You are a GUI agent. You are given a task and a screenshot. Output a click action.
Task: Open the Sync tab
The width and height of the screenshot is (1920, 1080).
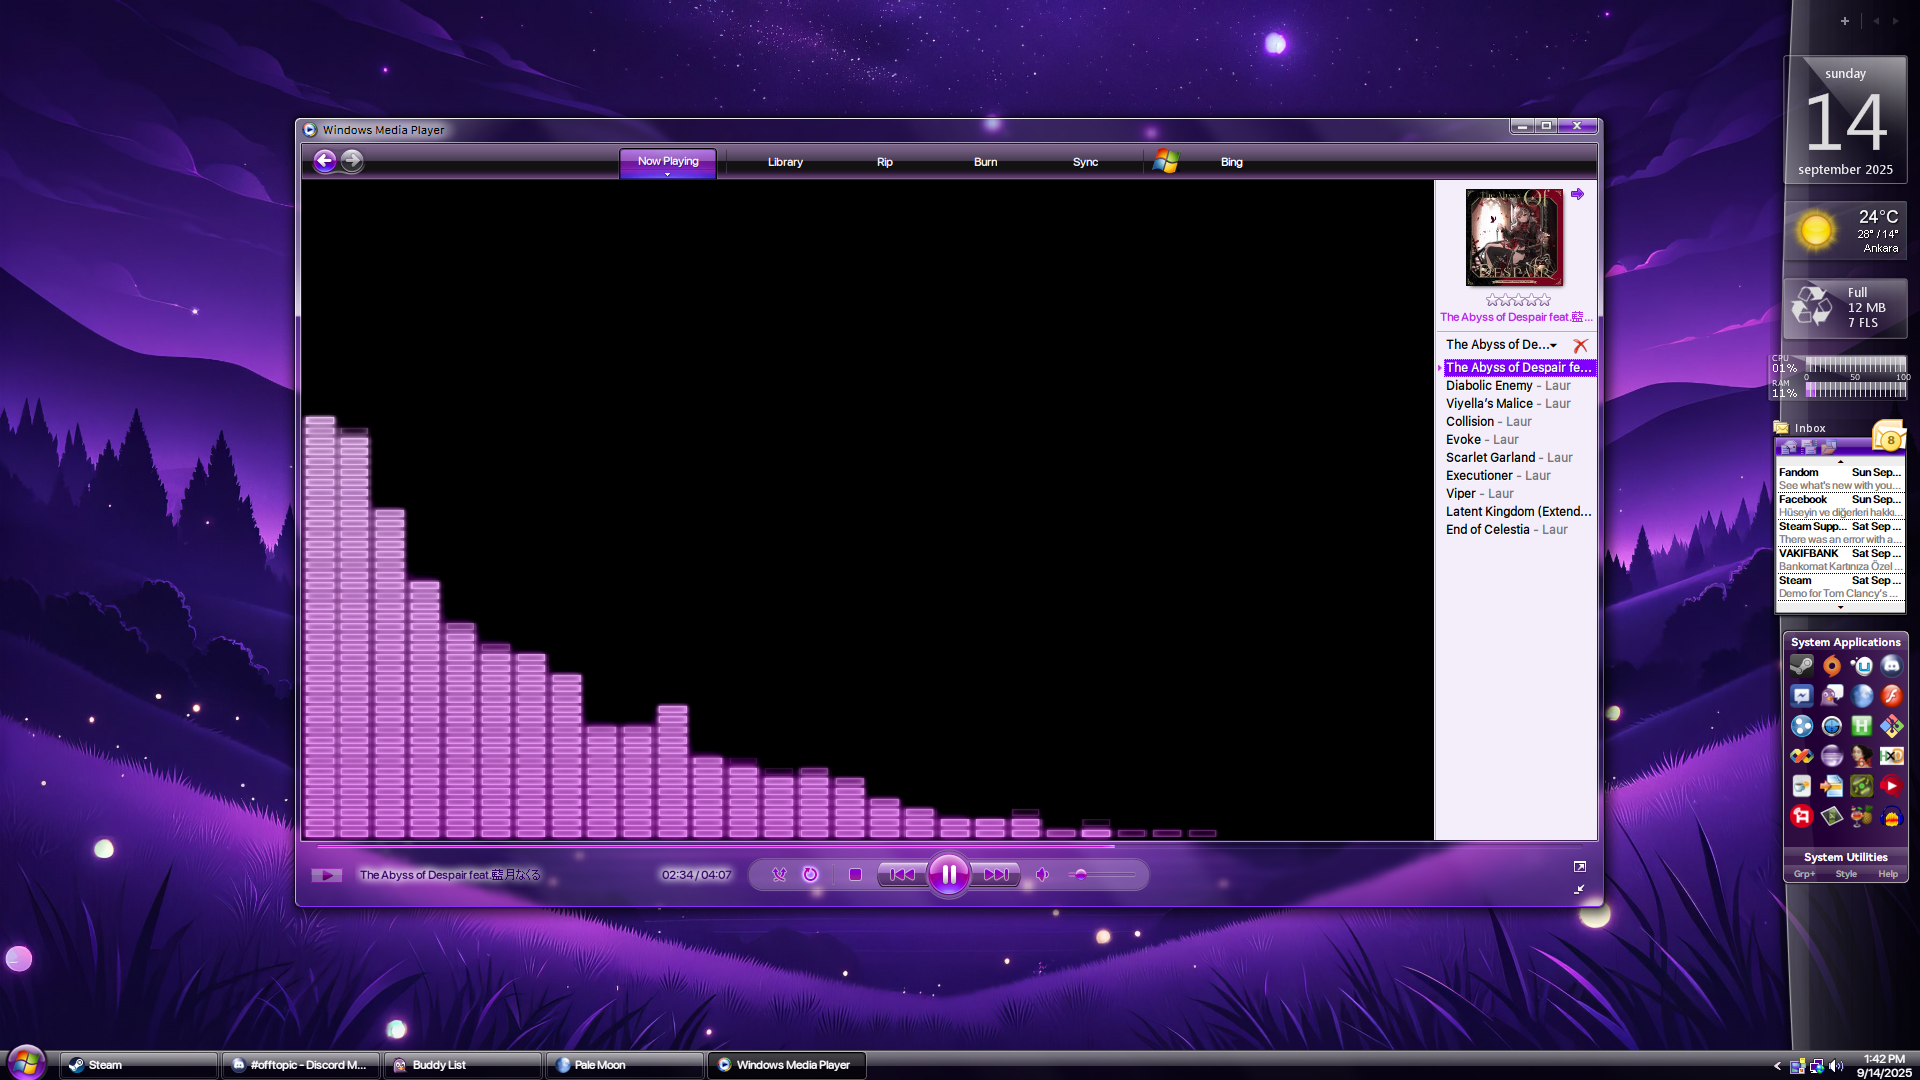(x=1085, y=162)
